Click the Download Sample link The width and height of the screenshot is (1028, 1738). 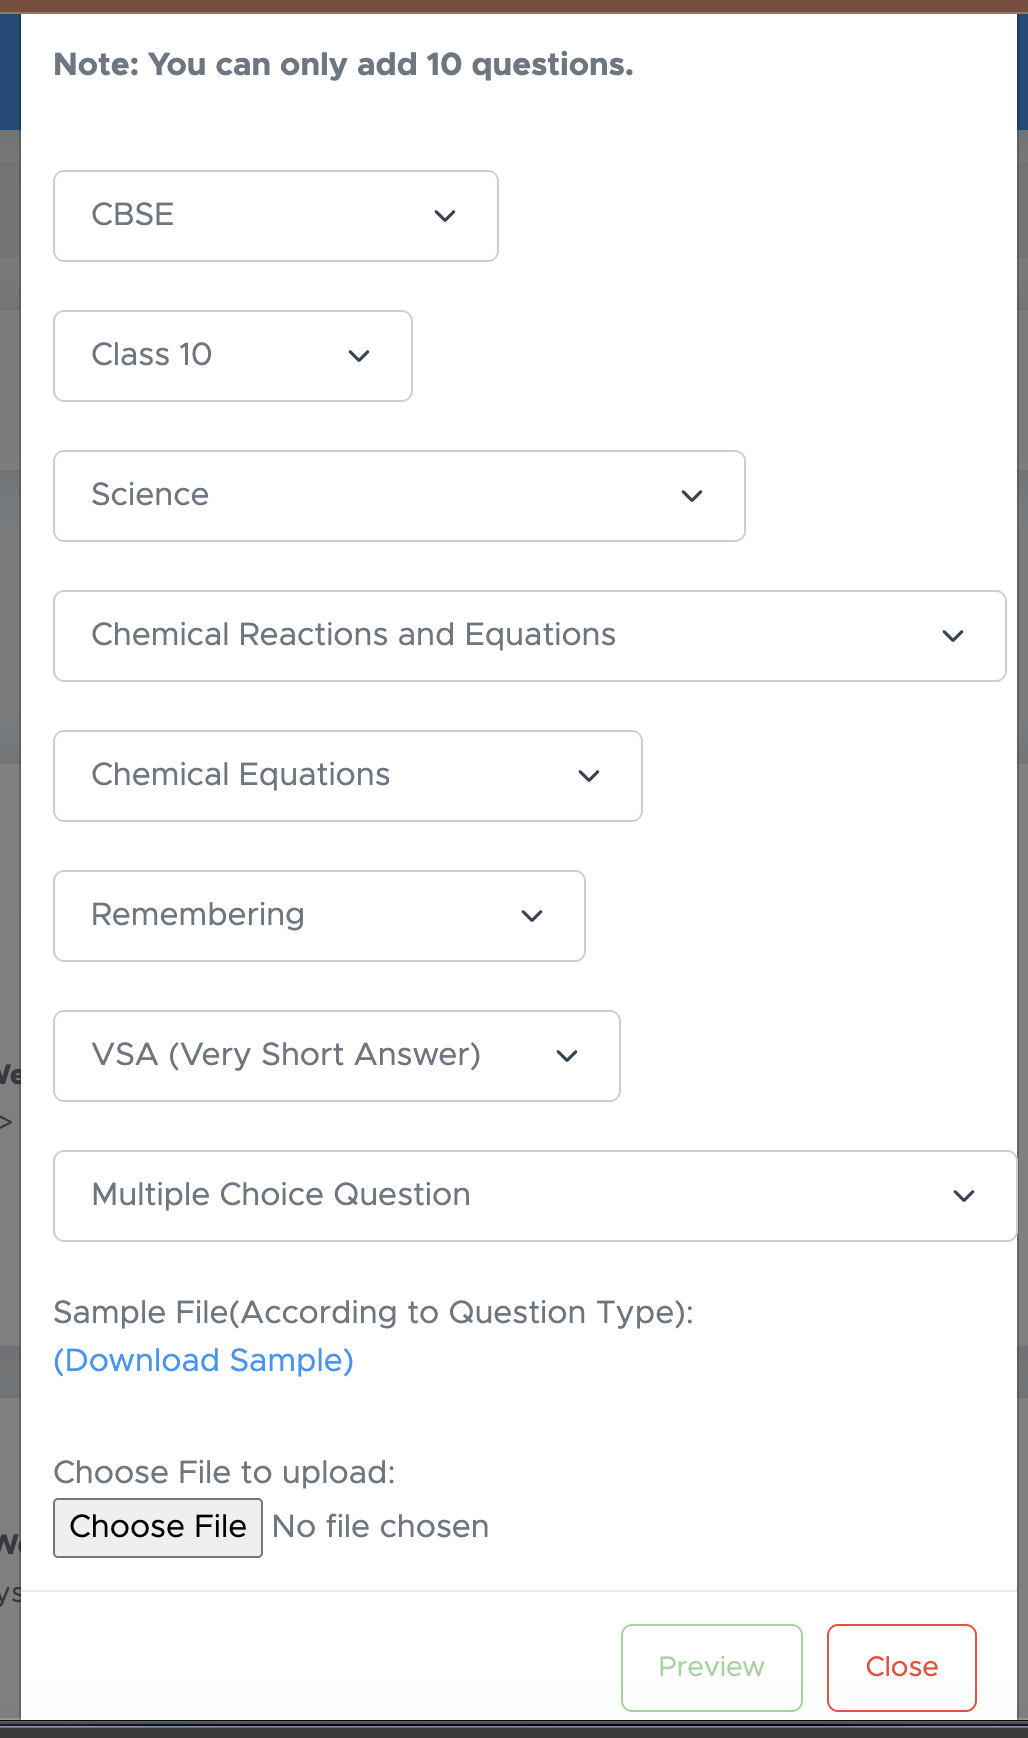tap(203, 1360)
